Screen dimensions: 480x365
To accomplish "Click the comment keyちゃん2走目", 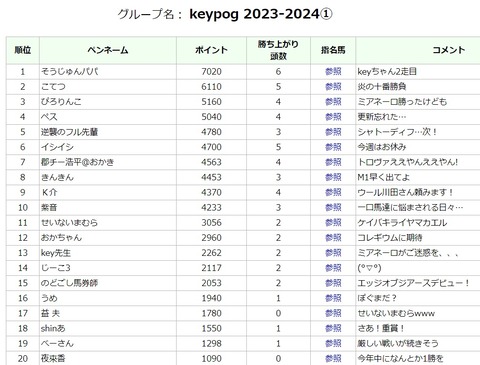I will click(x=387, y=71).
